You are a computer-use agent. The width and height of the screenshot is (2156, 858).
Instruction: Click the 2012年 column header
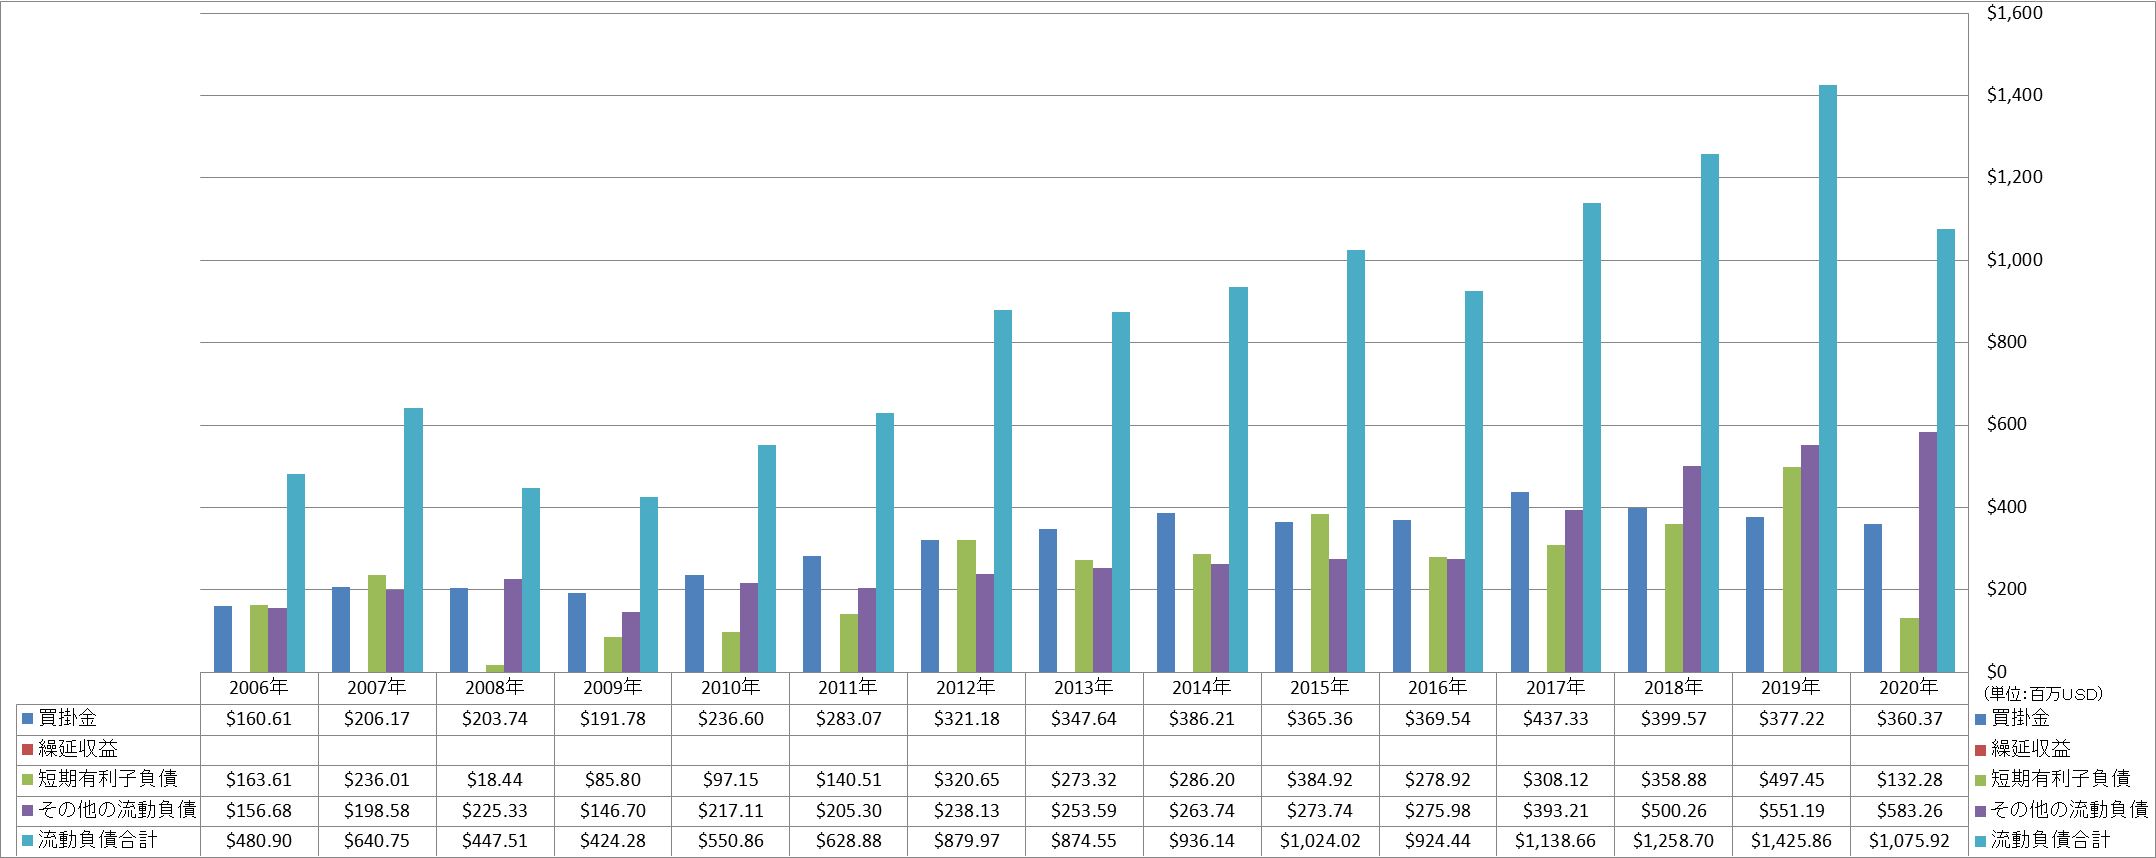(966, 688)
